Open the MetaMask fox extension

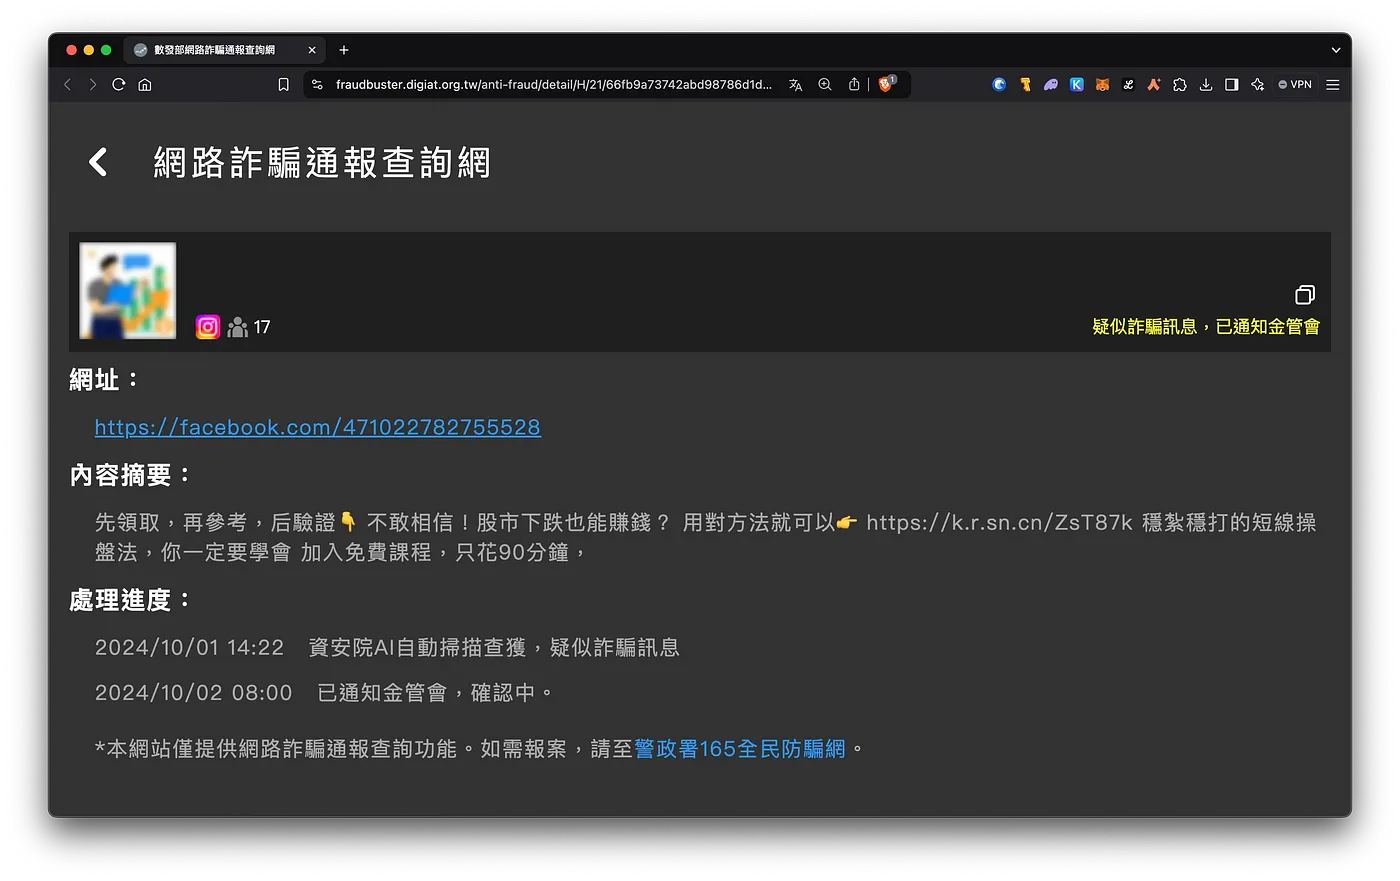coord(1102,85)
